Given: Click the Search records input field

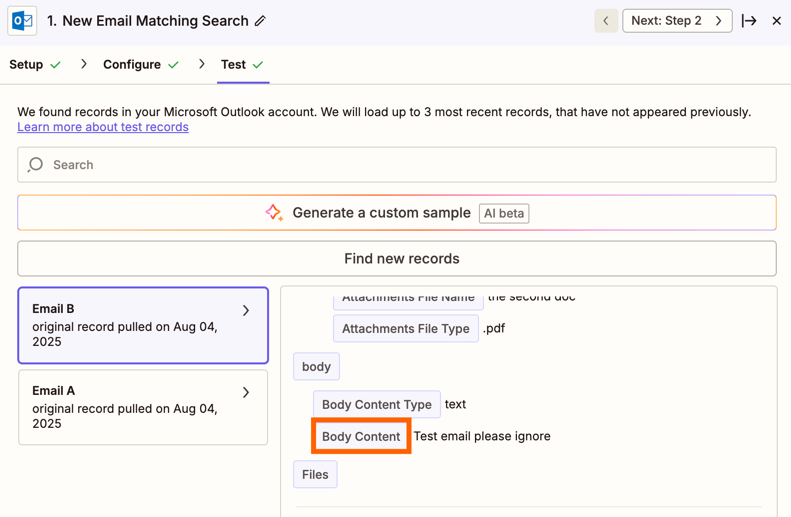Looking at the screenshot, I should pos(397,165).
